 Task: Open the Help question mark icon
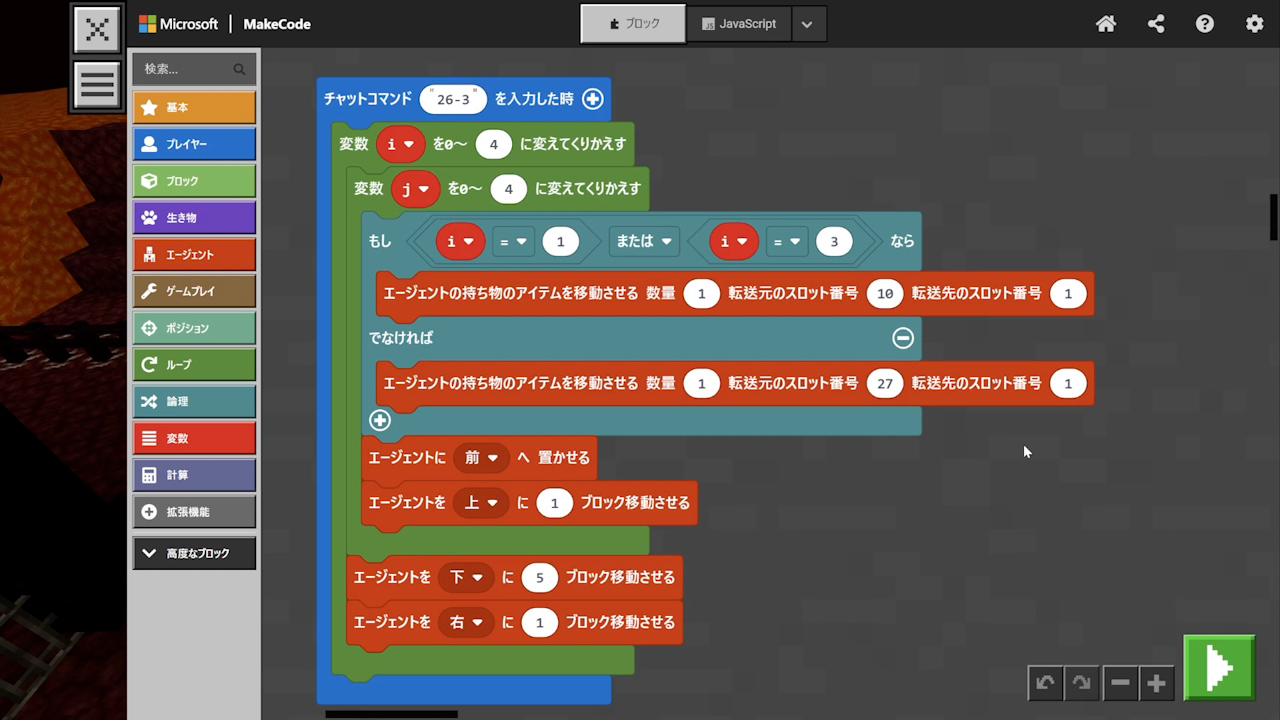tap(1205, 24)
